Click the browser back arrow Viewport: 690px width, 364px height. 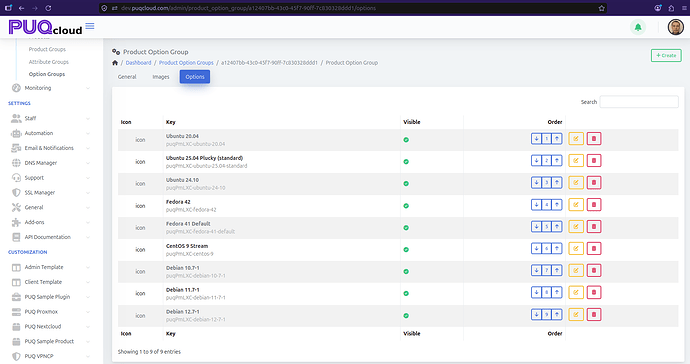[x=21, y=8]
